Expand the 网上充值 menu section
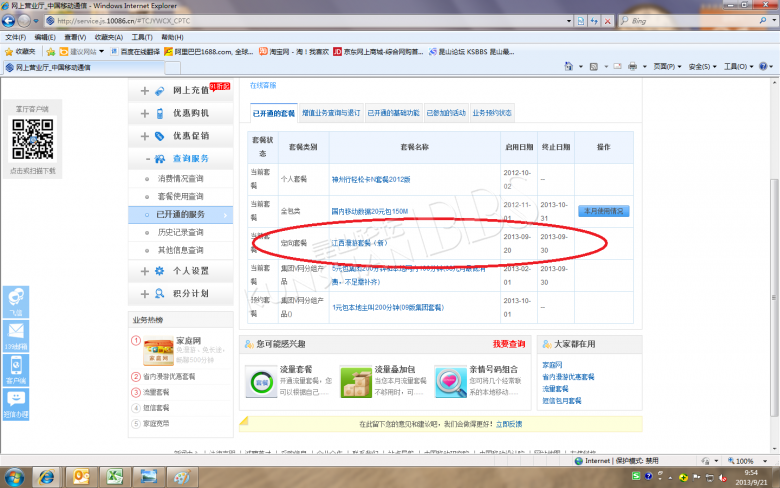780x488 pixels. tap(145, 91)
